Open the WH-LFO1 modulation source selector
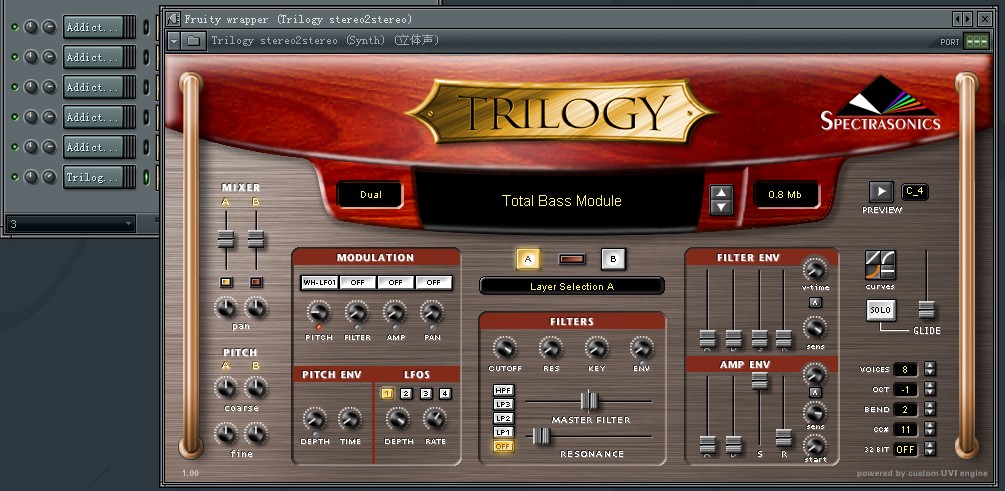The height and width of the screenshot is (491, 1005). [x=319, y=283]
